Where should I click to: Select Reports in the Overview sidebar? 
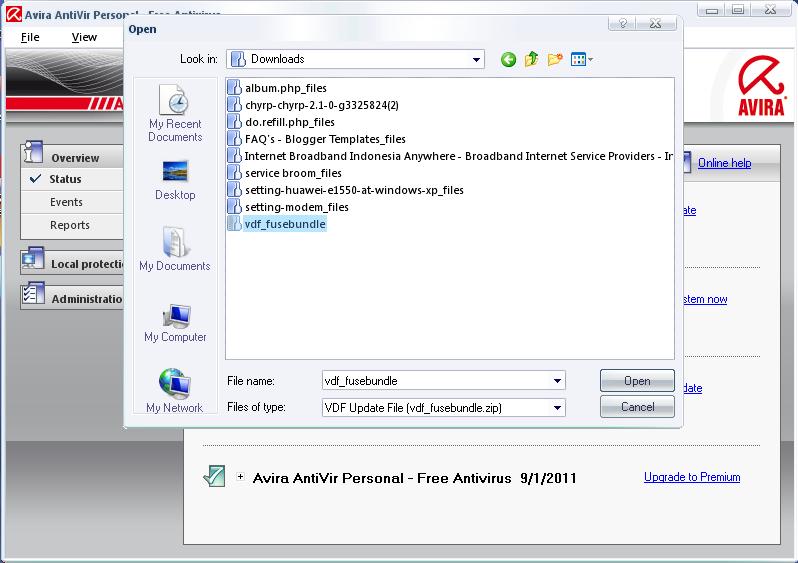click(x=70, y=225)
